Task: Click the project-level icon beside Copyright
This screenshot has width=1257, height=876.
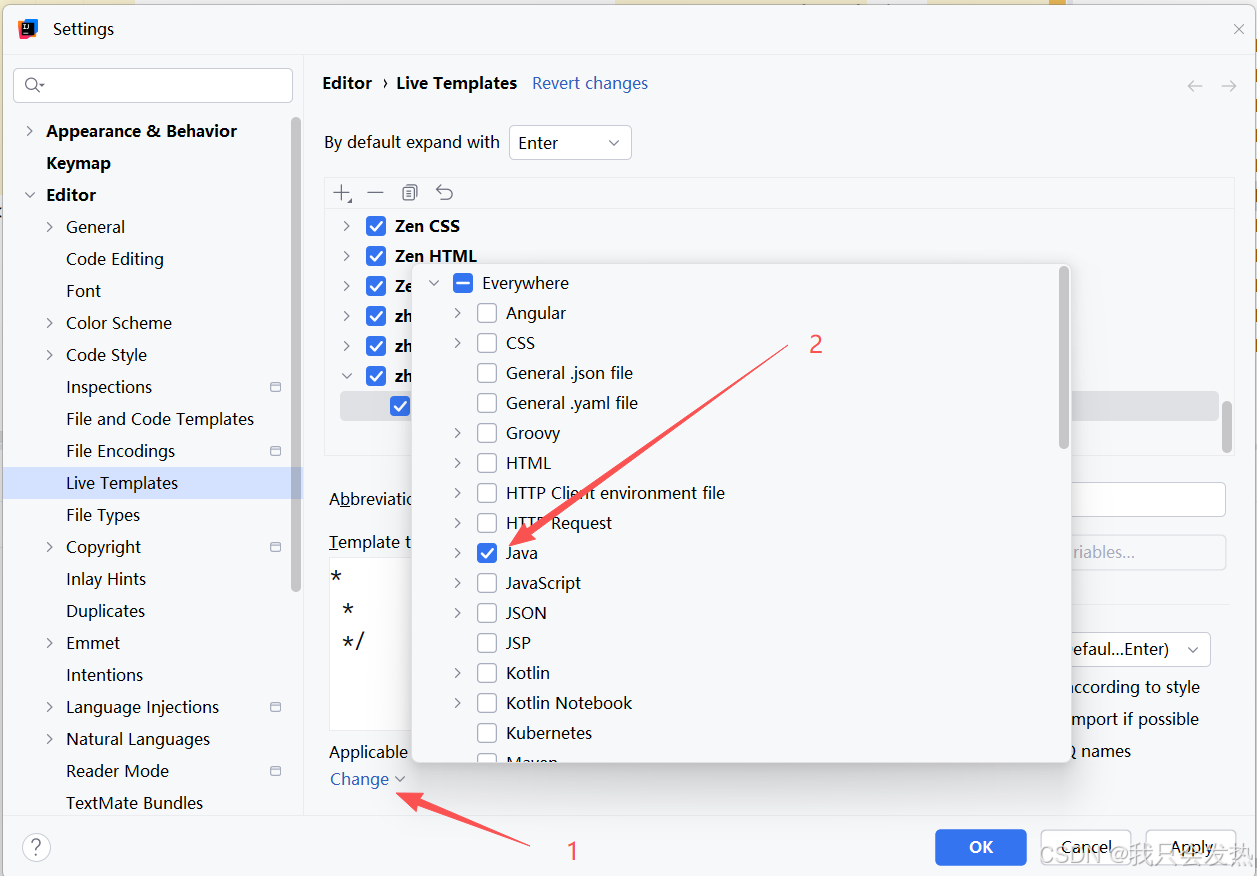Action: 276,547
